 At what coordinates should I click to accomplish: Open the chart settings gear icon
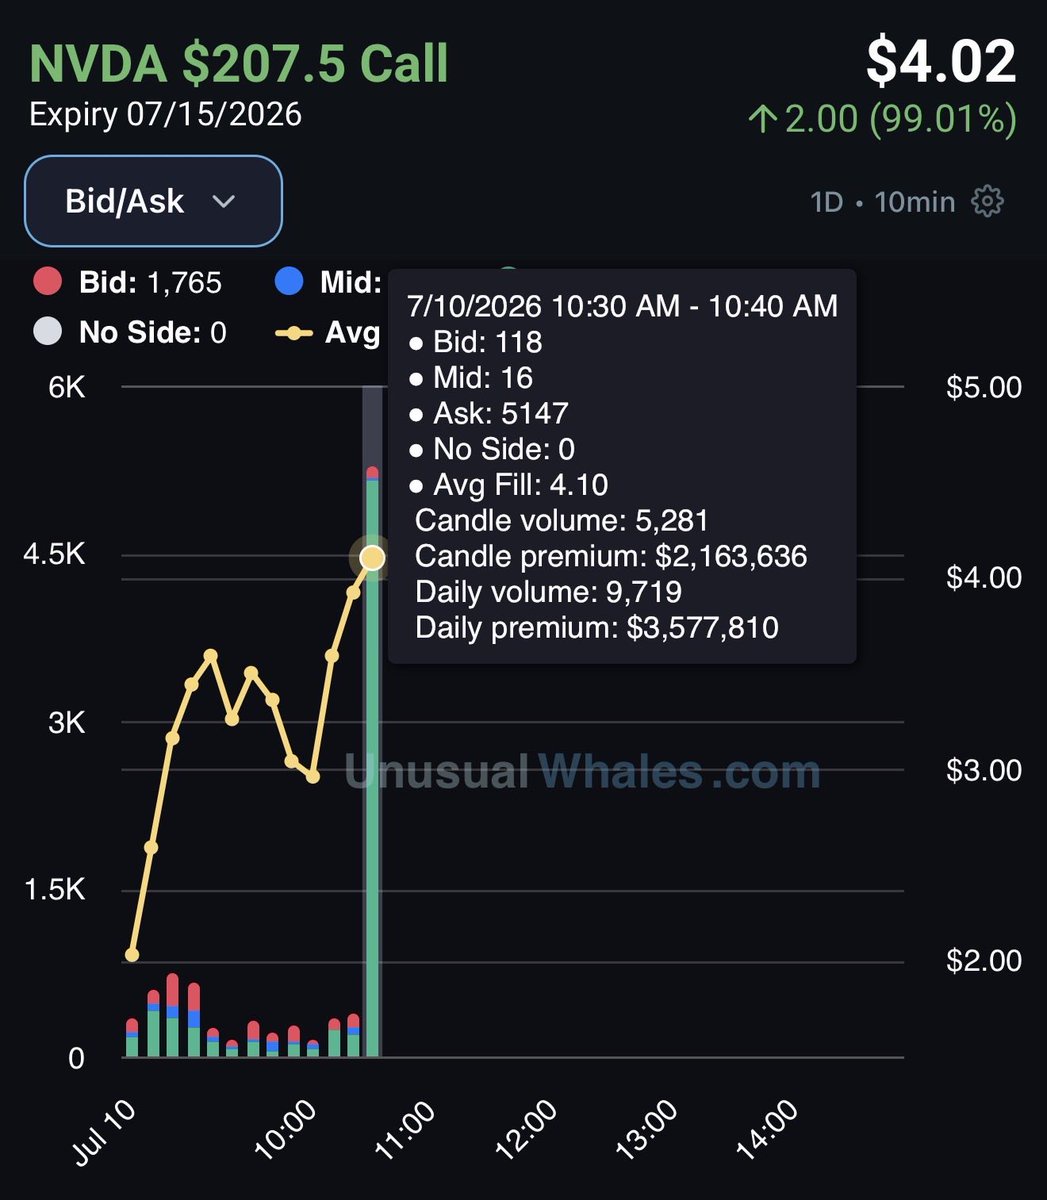tap(987, 201)
